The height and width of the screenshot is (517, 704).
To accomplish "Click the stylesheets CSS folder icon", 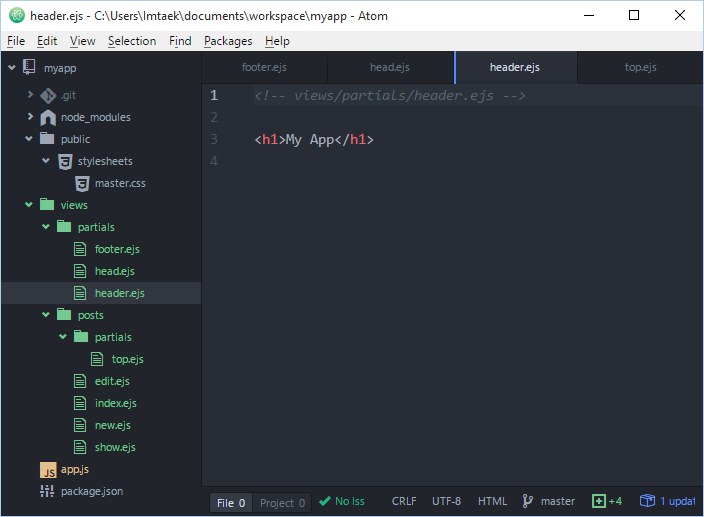I will click(x=65, y=162).
